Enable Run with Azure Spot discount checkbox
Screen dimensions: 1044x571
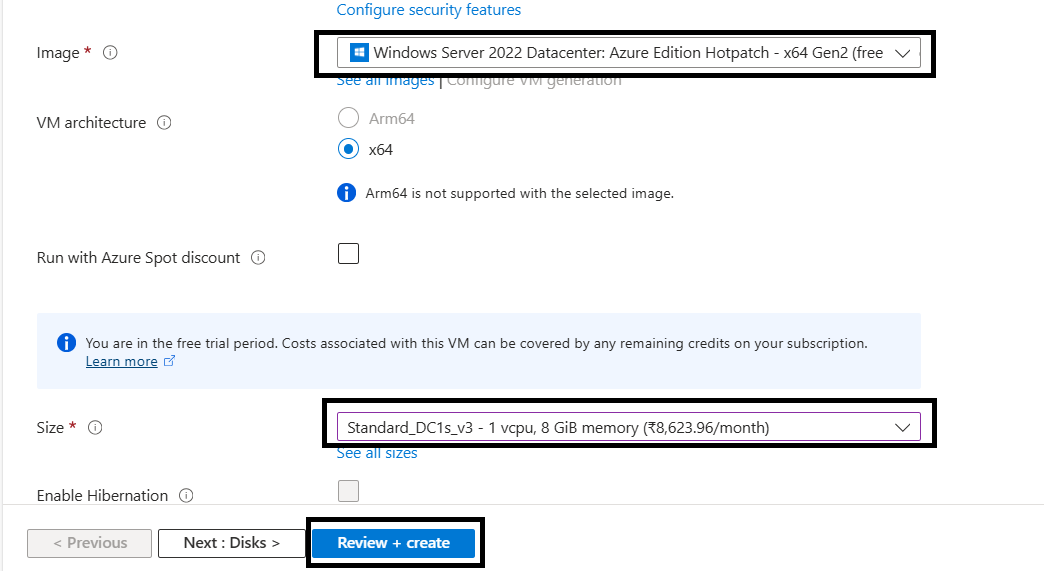click(x=348, y=254)
